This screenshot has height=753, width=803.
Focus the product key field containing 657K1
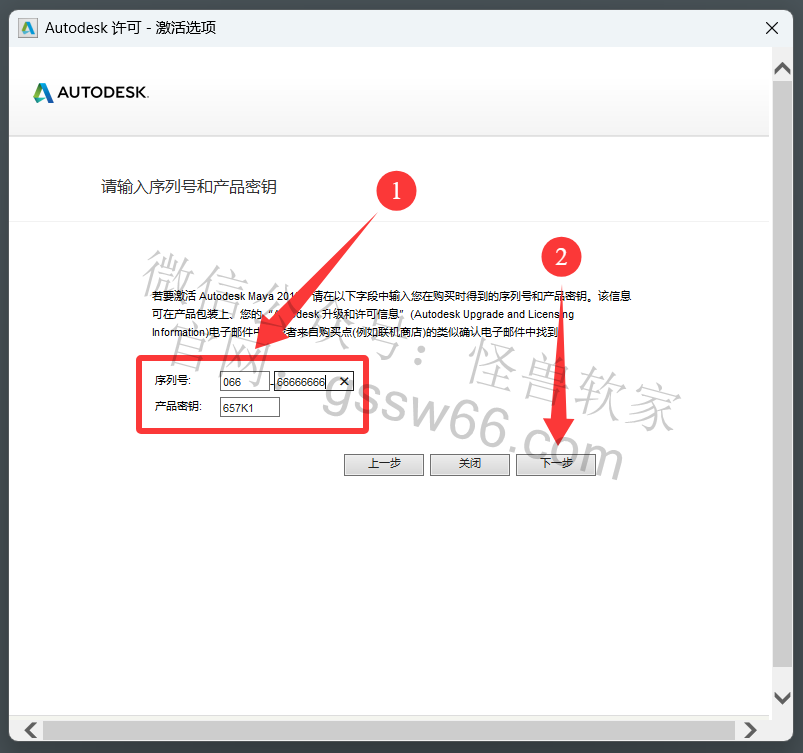coord(250,408)
